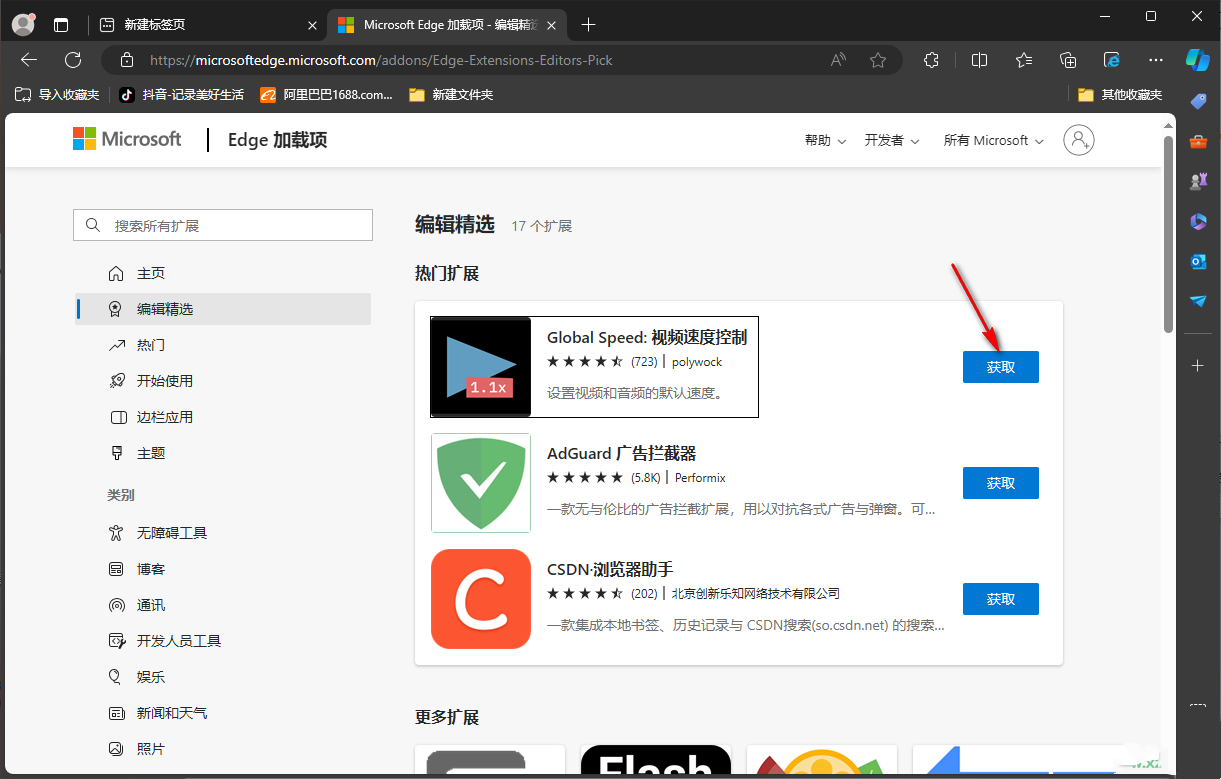Open the Extensions puzzle icon
Image resolution: width=1221 pixels, height=779 pixels.
click(931, 60)
